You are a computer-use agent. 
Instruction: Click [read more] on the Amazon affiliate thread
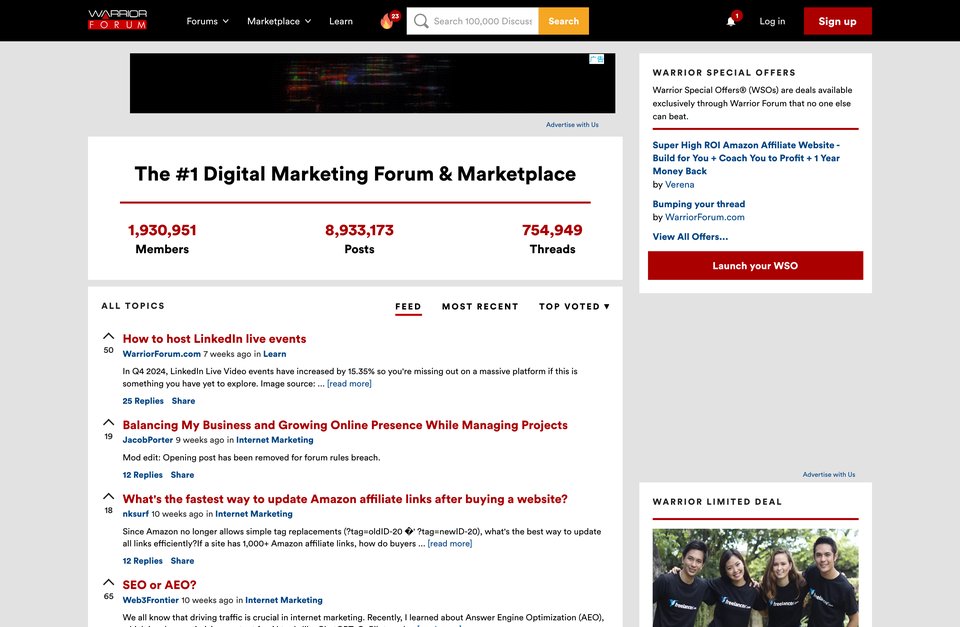tap(449, 544)
